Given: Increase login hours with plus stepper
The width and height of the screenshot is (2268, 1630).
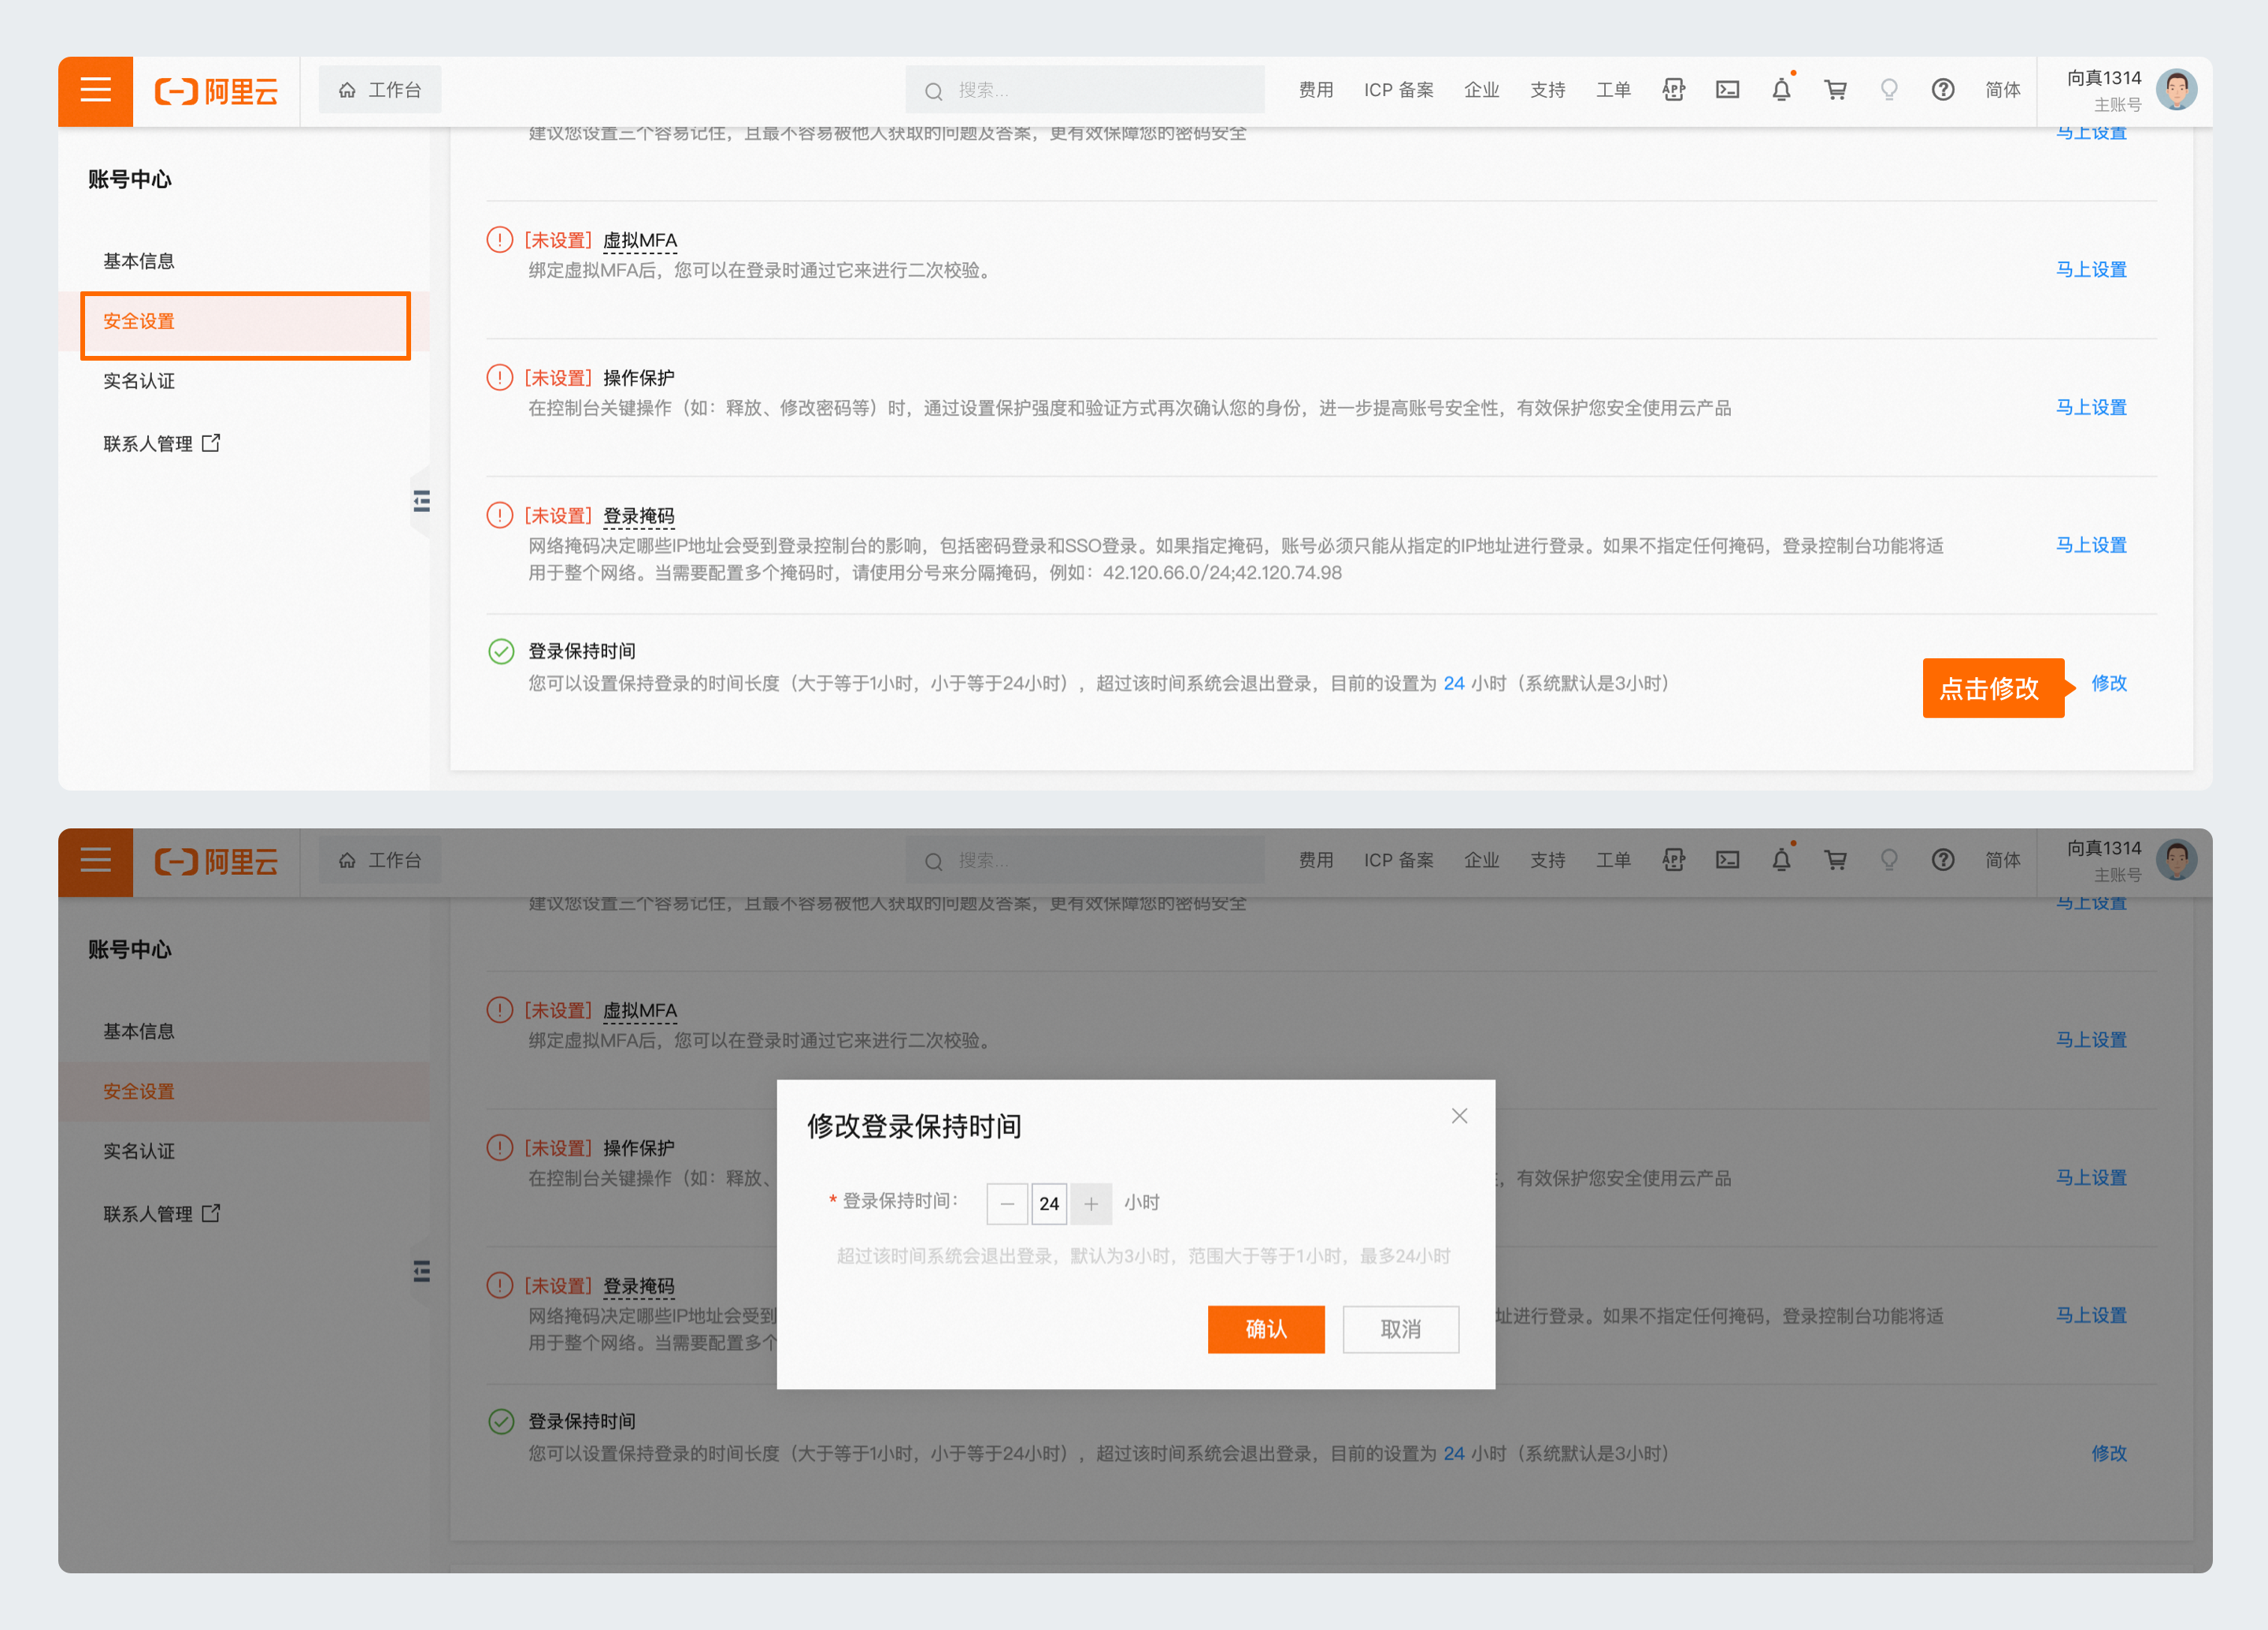Looking at the screenshot, I should (1091, 1204).
